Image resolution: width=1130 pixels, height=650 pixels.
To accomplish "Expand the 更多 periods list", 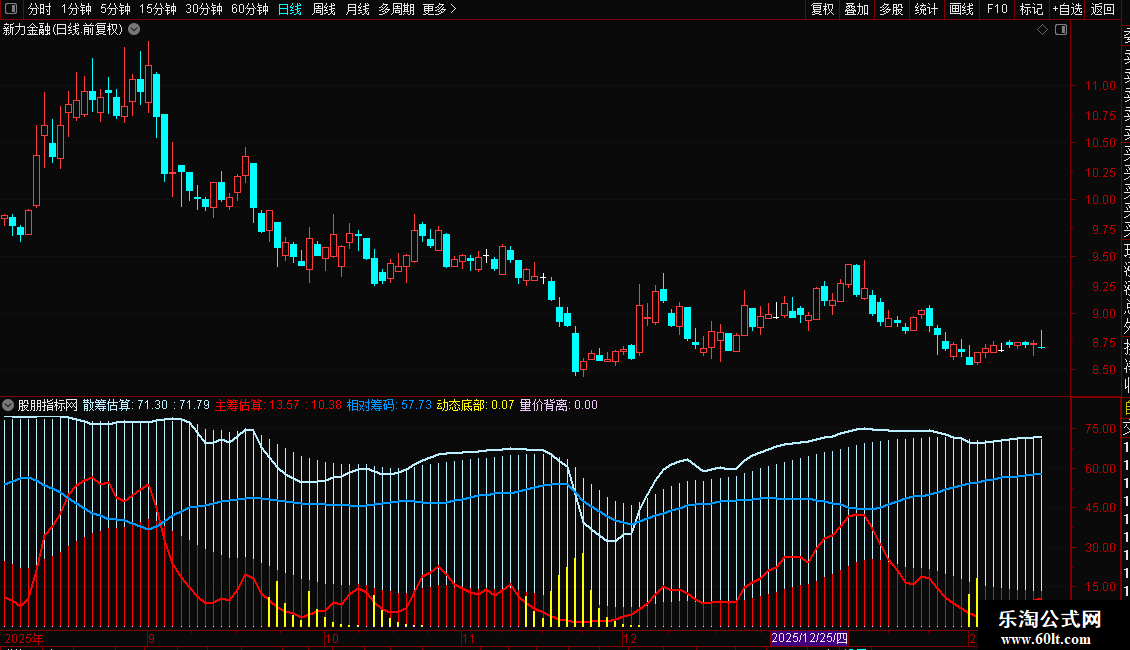I will [x=439, y=10].
